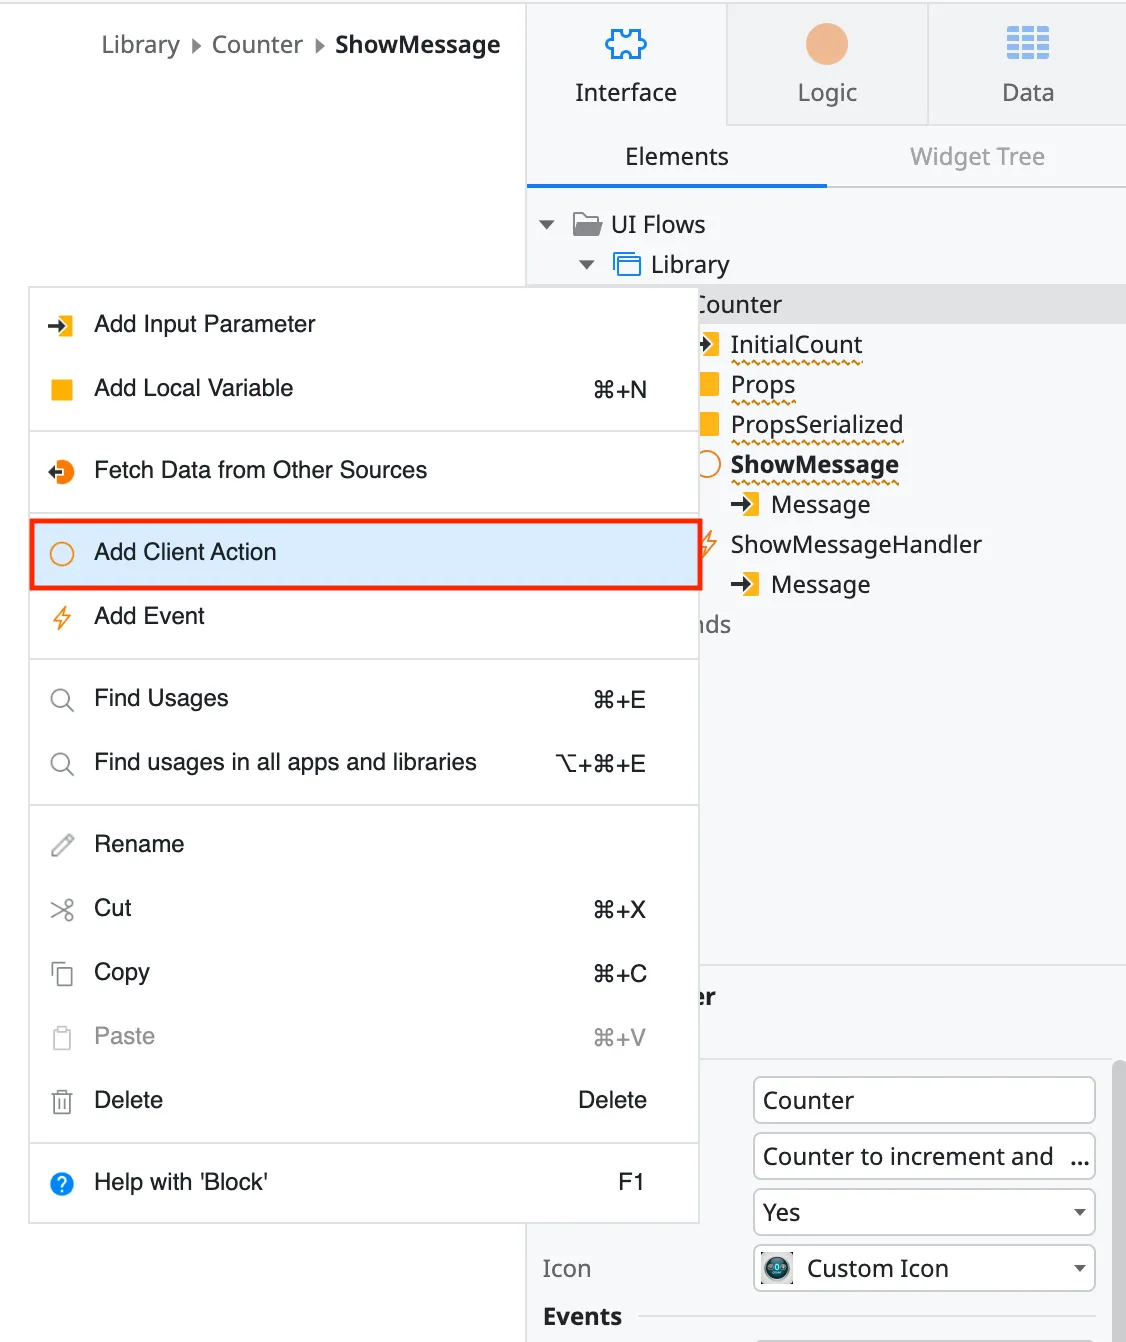Click the trash icon beside Delete
The image size is (1126, 1342).
61,1101
